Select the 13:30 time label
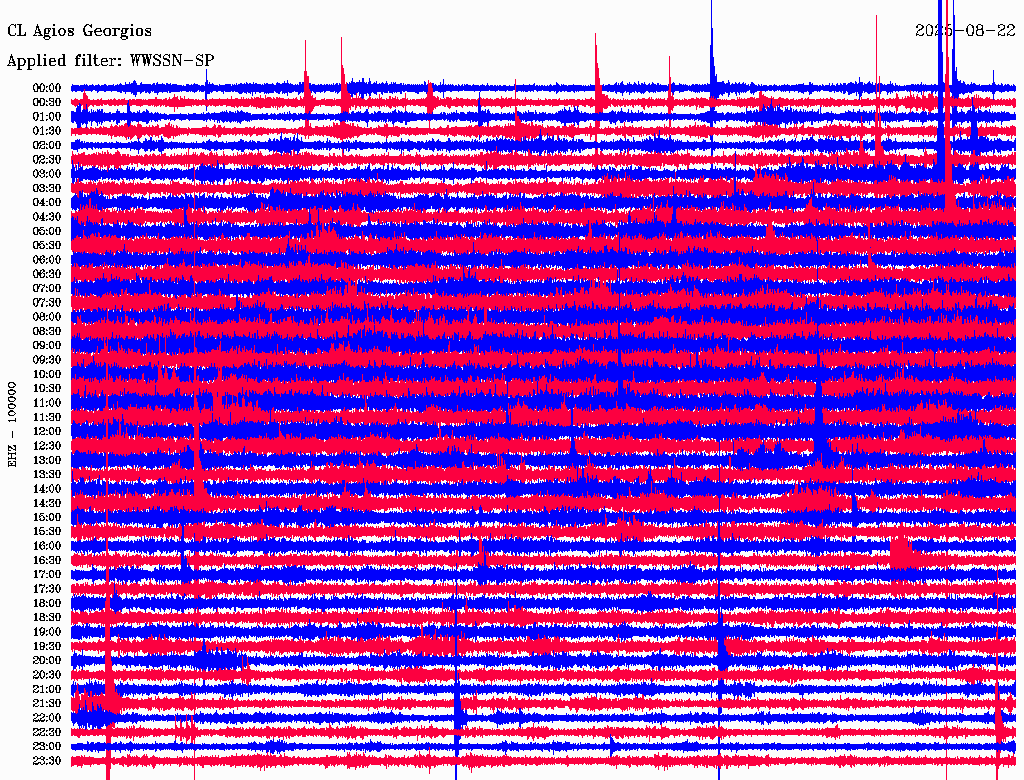1024x780 pixels. (x=47, y=474)
